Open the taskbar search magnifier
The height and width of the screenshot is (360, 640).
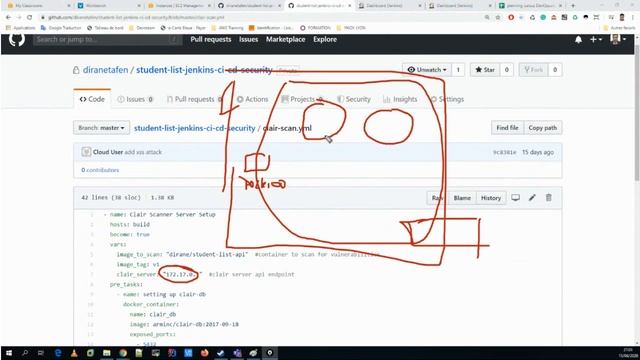[x=25, y=353]
